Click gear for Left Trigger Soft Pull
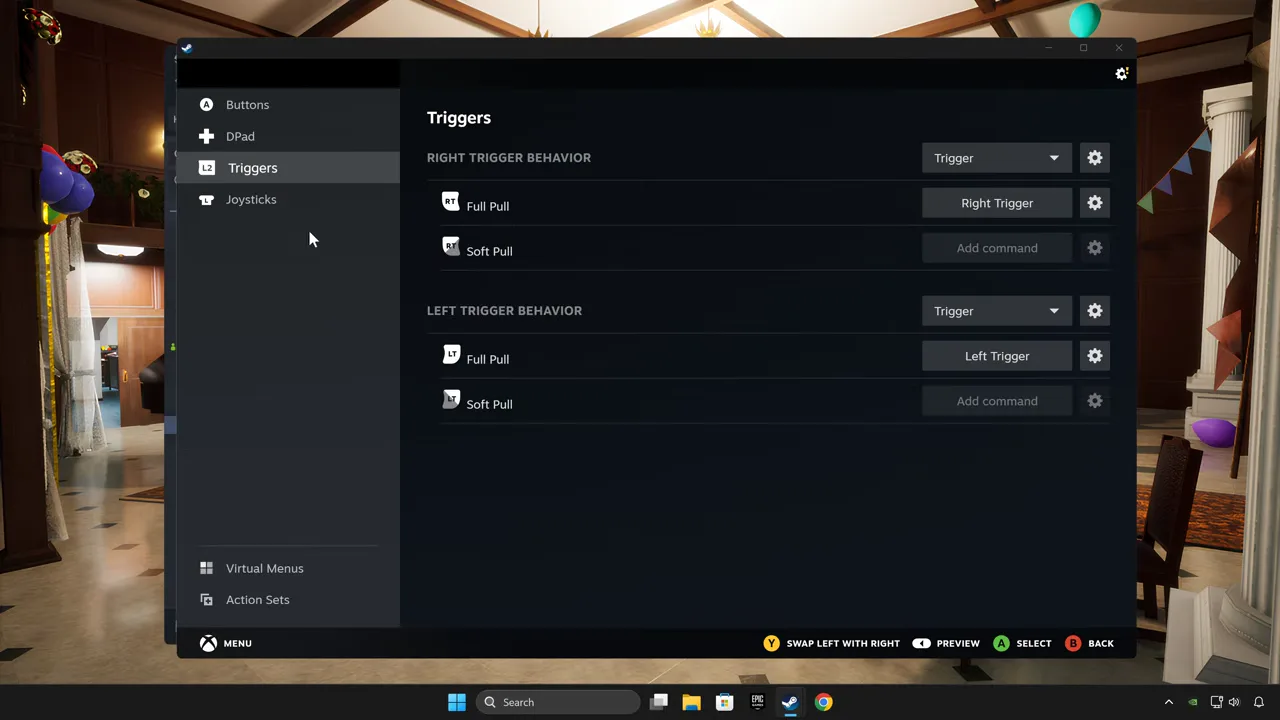The width and height of the screenshot is (1280, 720). coord(1095,401)
